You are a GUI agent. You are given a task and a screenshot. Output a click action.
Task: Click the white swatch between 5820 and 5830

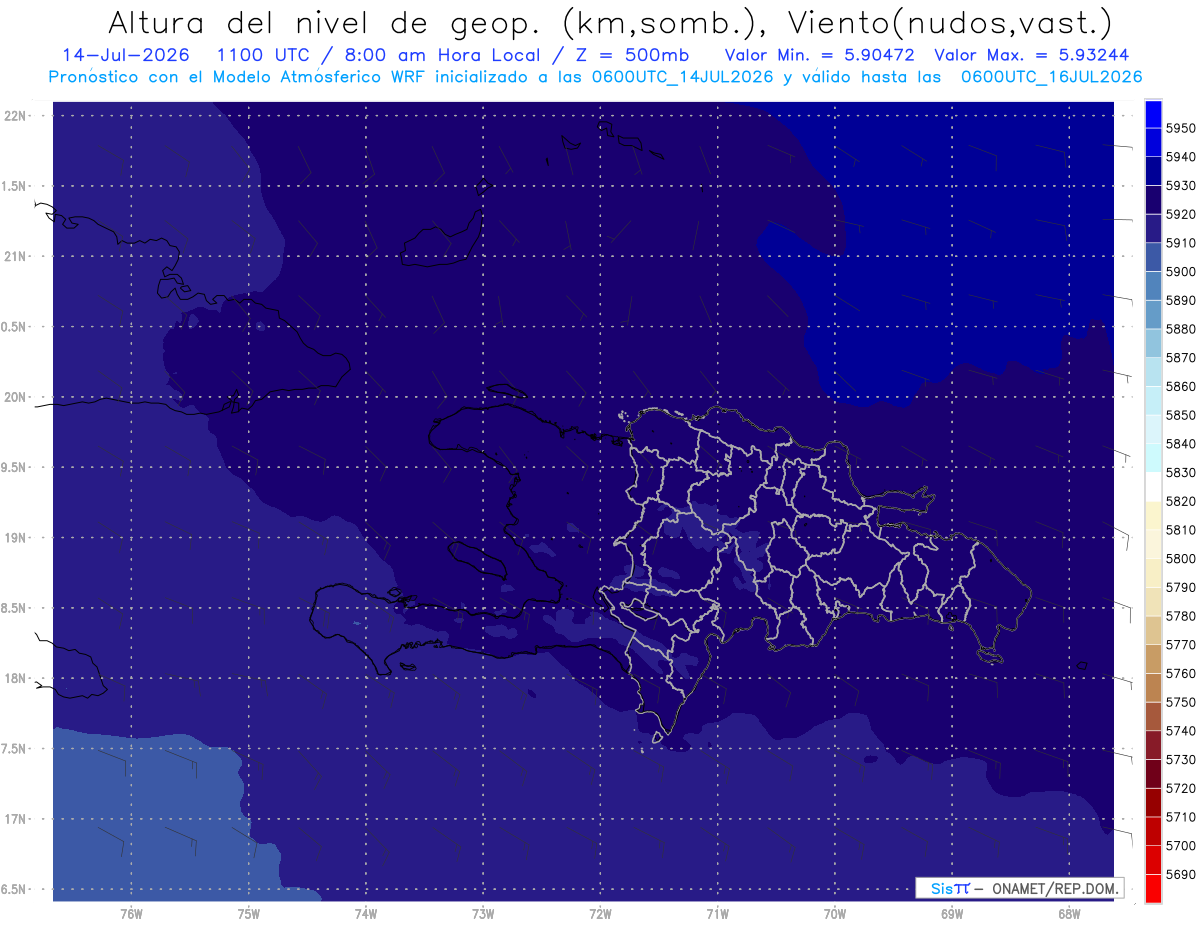click(1152, 486)
